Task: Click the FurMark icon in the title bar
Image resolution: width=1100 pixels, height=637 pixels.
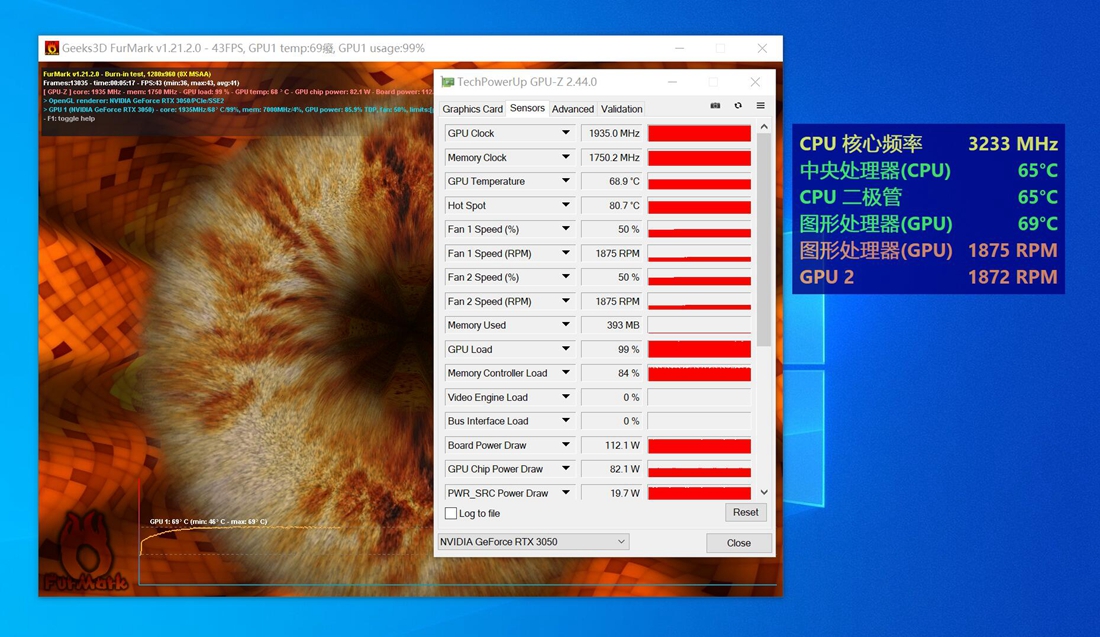Action: (52, 47)
